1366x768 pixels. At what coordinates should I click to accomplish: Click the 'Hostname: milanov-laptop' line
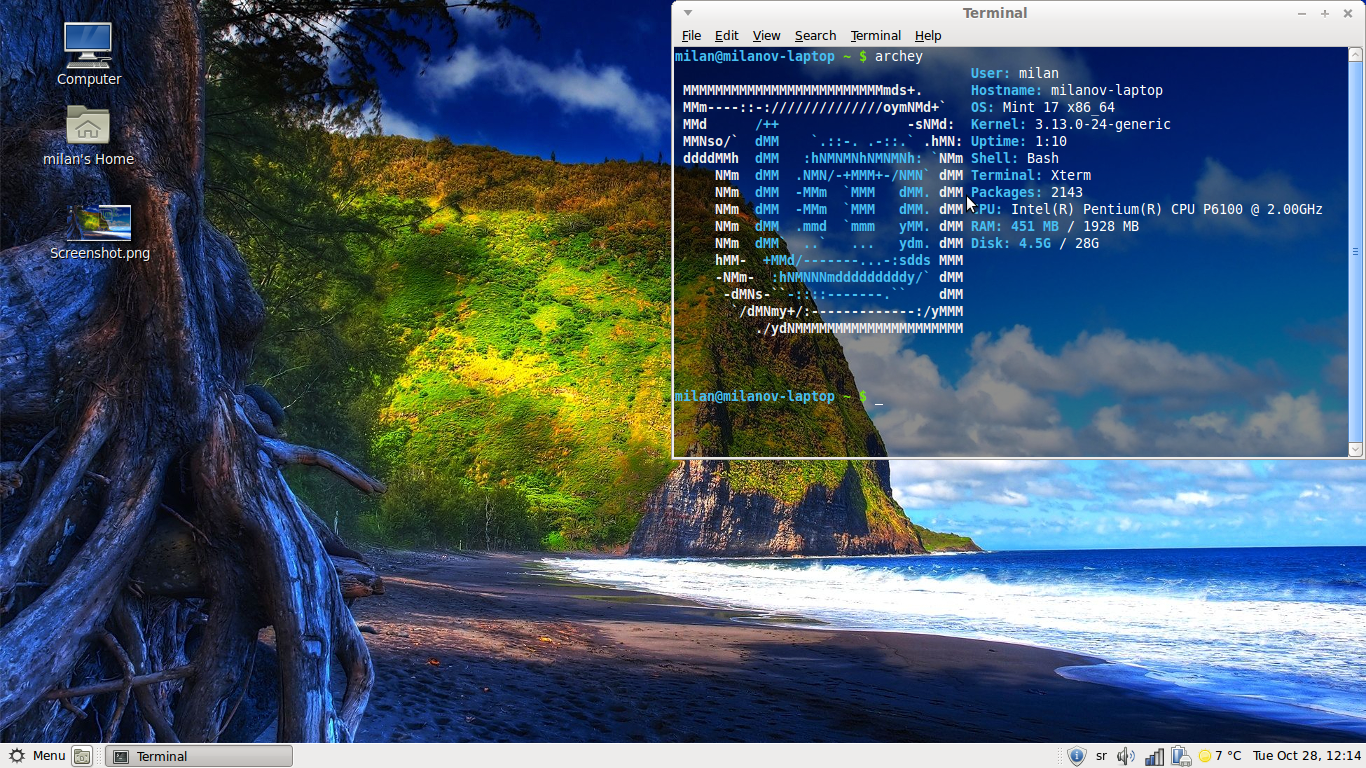1067,90
